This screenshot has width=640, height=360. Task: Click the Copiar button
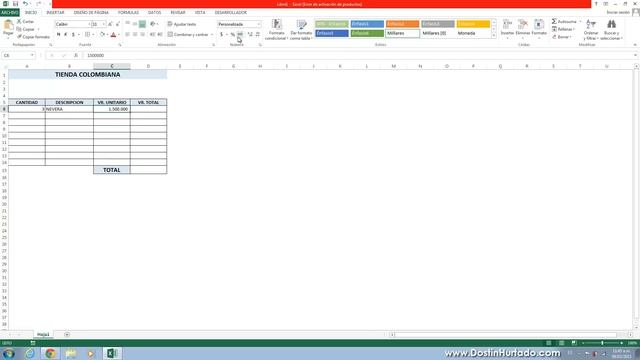(x=26, y=29)
